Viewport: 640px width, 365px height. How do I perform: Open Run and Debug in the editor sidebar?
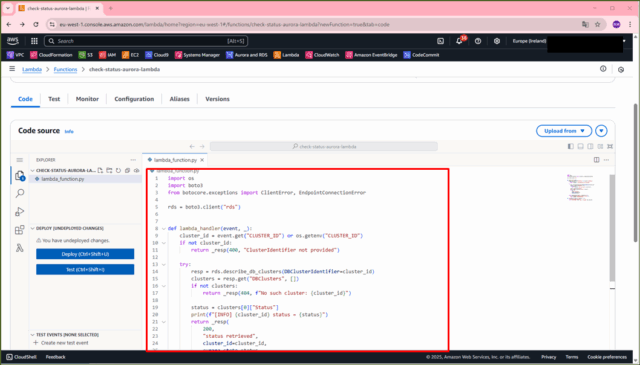(x=20, y=211)
